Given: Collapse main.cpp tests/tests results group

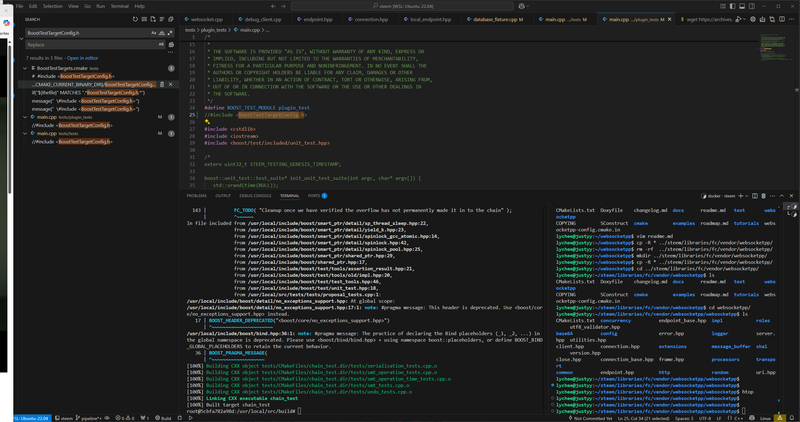Looking at the screenshot, I should coord(25,133).
